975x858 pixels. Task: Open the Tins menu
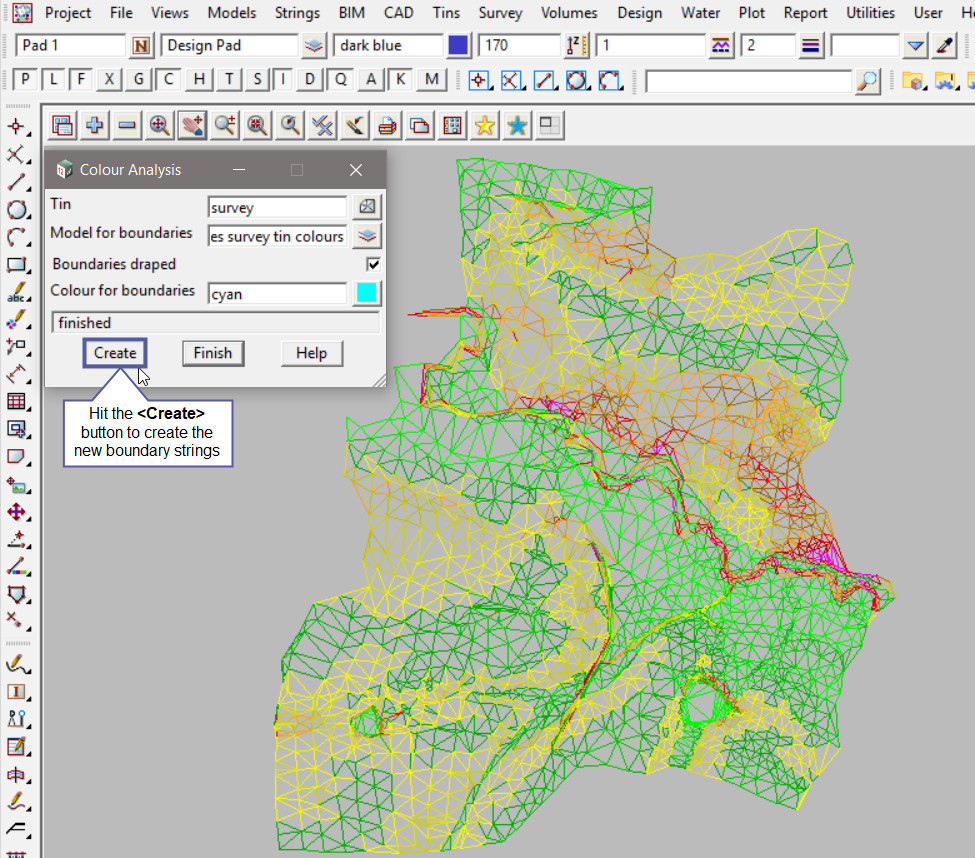446,13
